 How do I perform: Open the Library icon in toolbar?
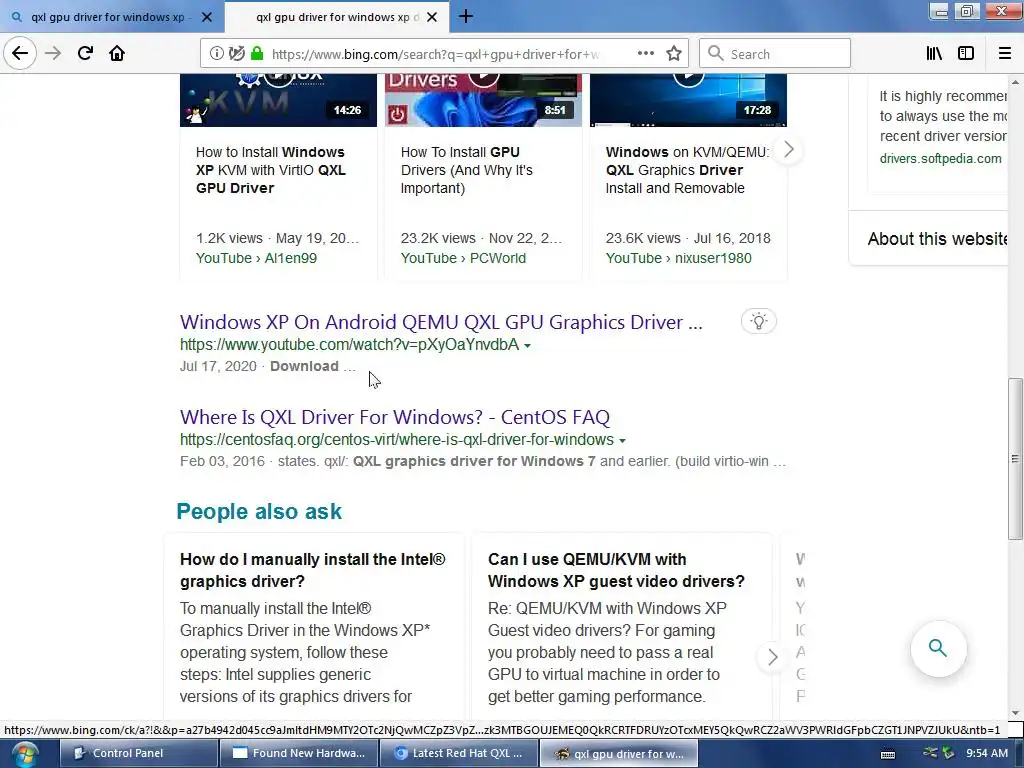[934, 54]
